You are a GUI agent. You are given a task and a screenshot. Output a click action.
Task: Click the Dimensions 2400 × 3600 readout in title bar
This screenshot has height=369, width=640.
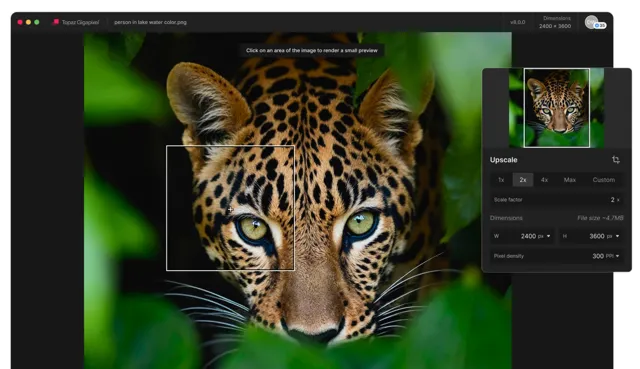click(x=555, y=22)
